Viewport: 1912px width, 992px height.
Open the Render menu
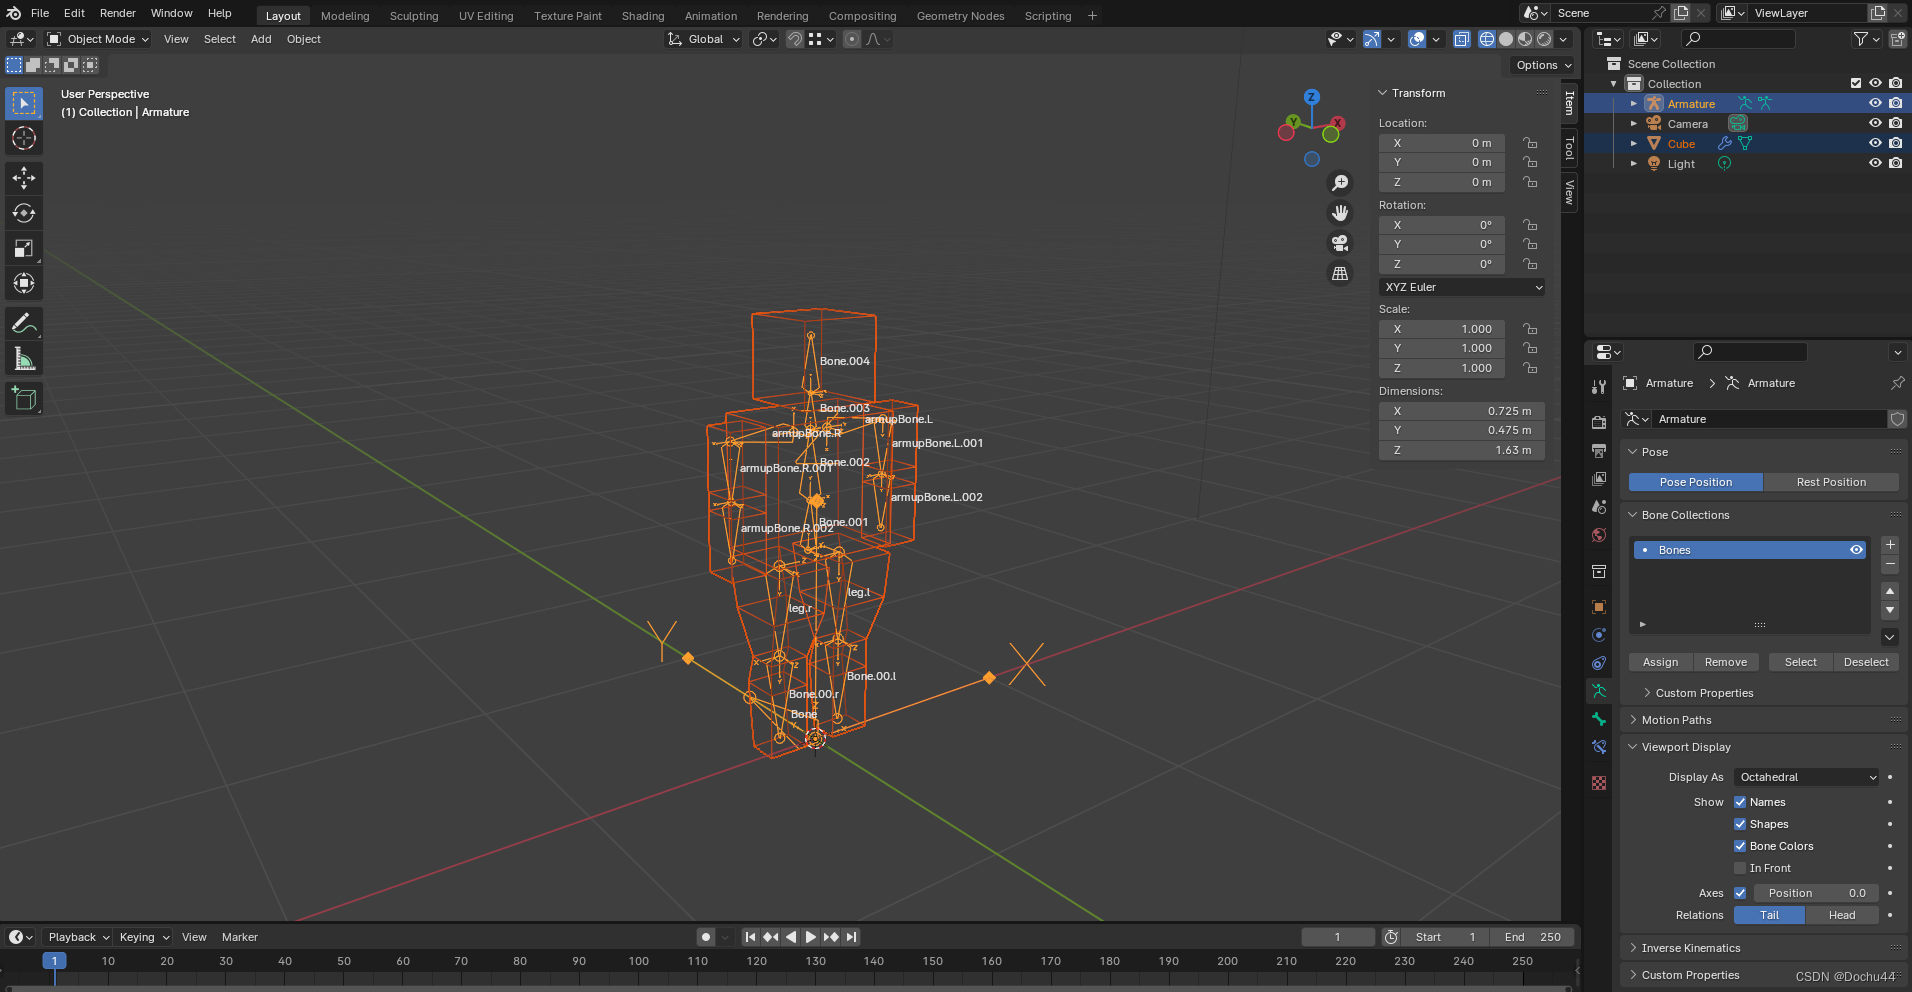tap(117, 13)
